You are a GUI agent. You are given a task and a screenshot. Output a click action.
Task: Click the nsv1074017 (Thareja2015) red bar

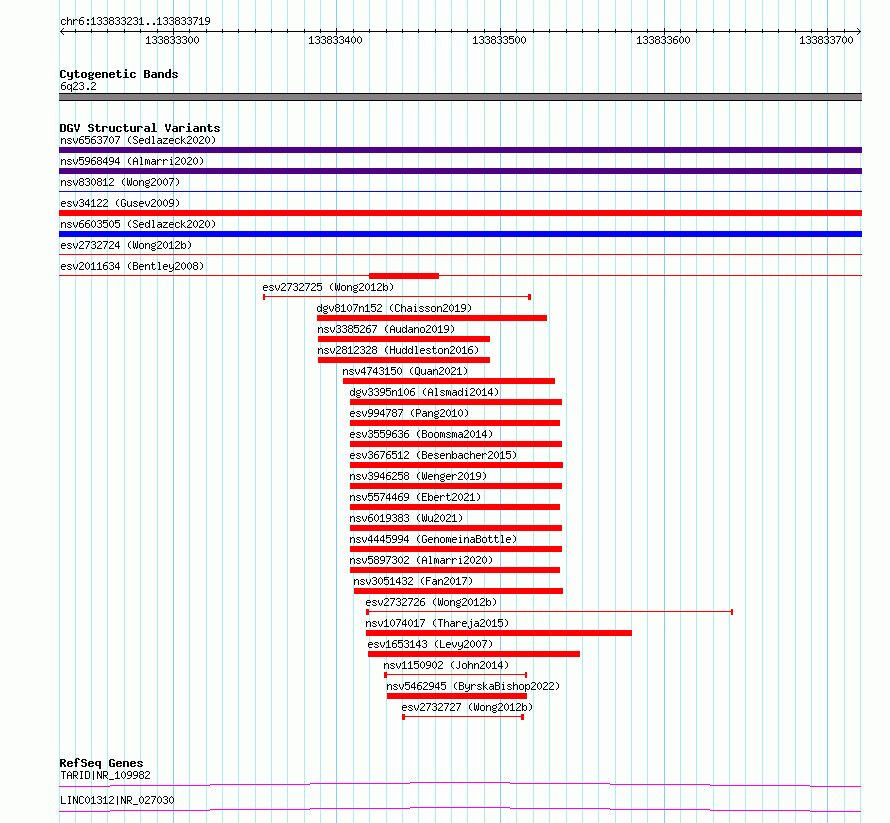tap(499, 633)
